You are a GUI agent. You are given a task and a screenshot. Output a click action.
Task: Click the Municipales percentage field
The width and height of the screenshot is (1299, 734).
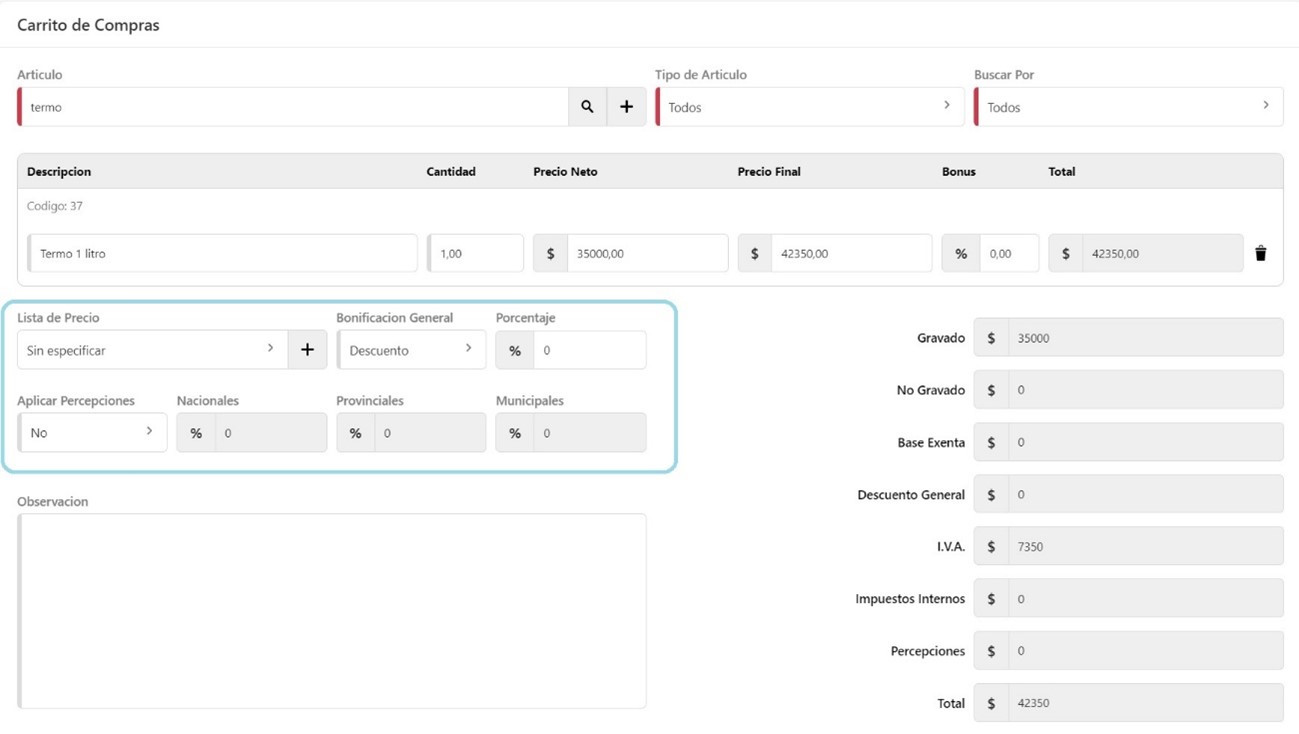tap(589, 433)
